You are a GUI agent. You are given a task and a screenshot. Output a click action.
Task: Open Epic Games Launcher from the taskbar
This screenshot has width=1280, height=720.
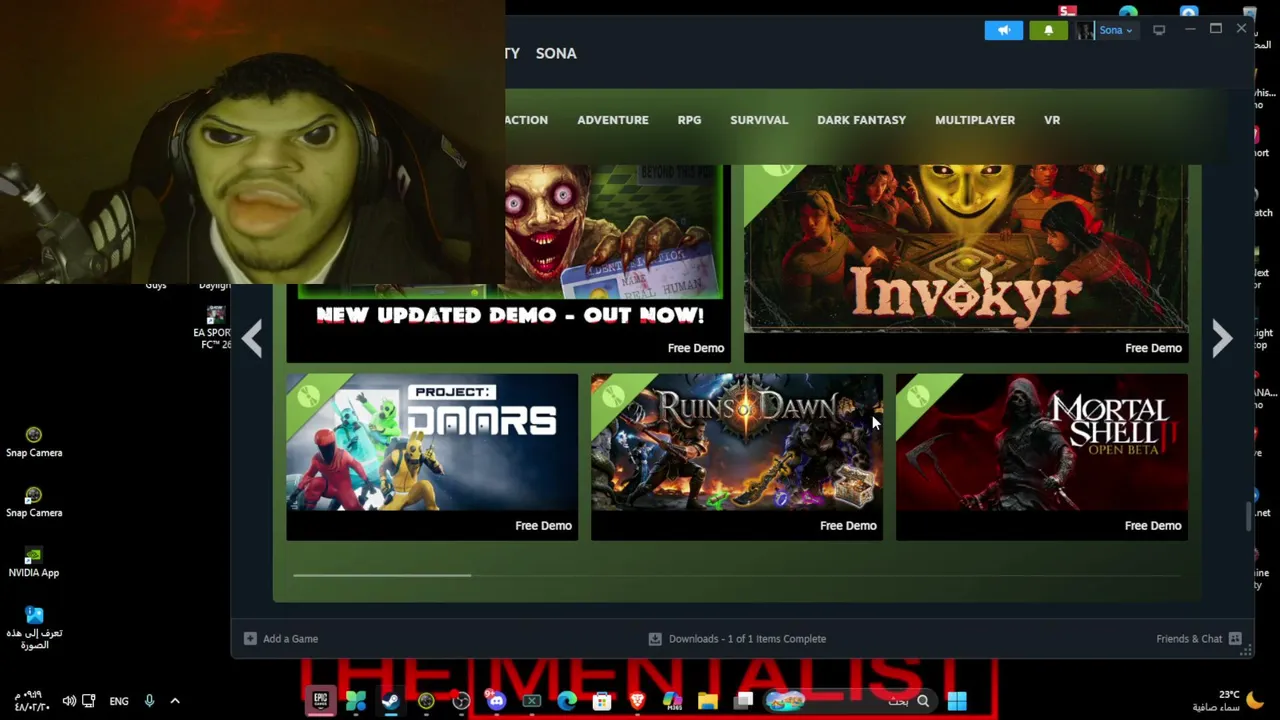(x=320, y=701)
